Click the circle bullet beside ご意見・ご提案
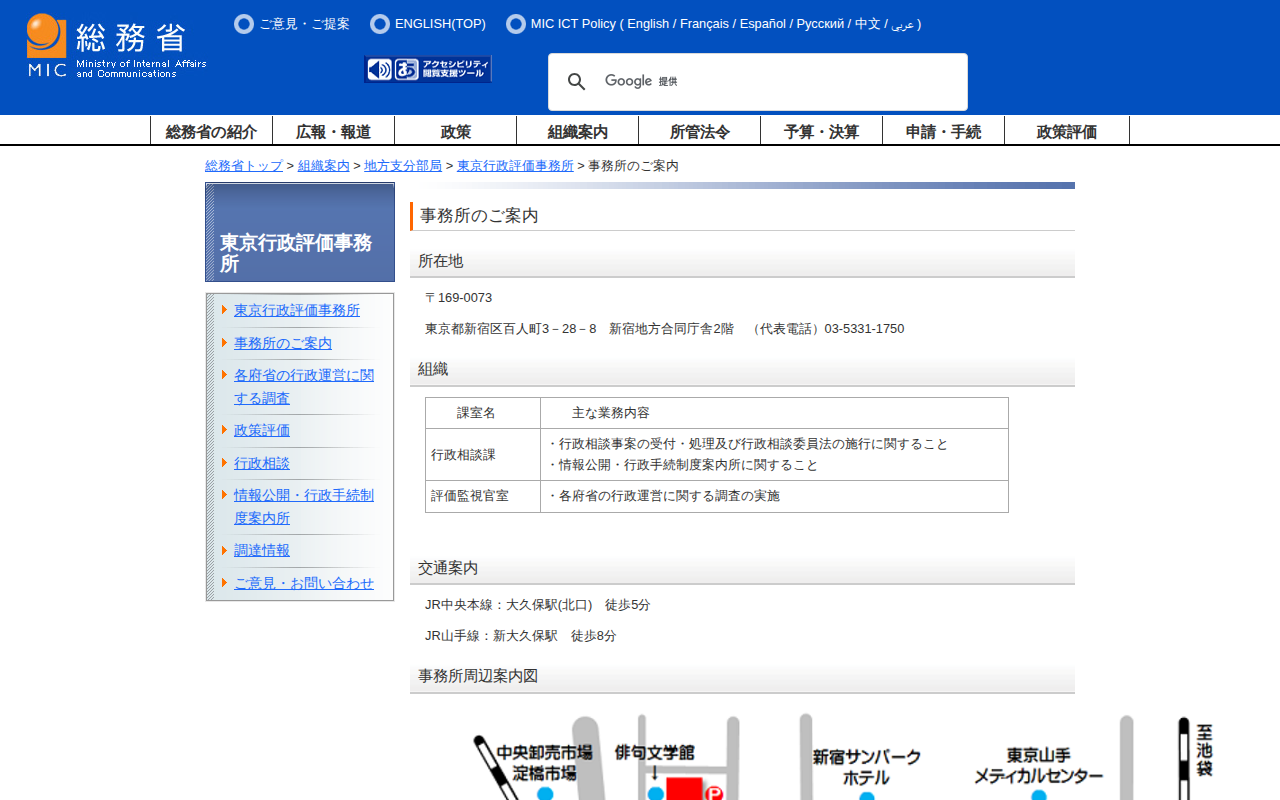This screenshot has width=1280, height=800. pos(244,24)
